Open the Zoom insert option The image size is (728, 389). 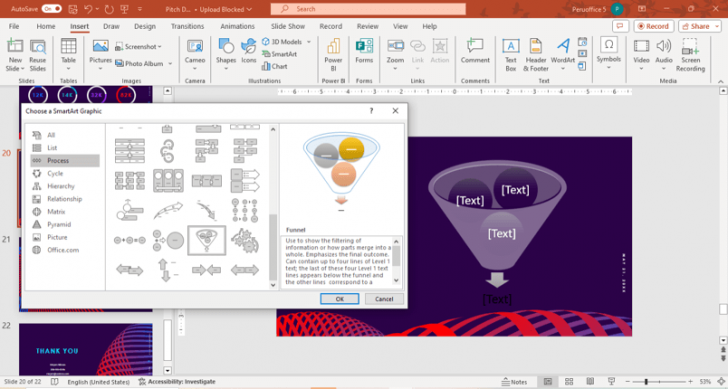395,55
